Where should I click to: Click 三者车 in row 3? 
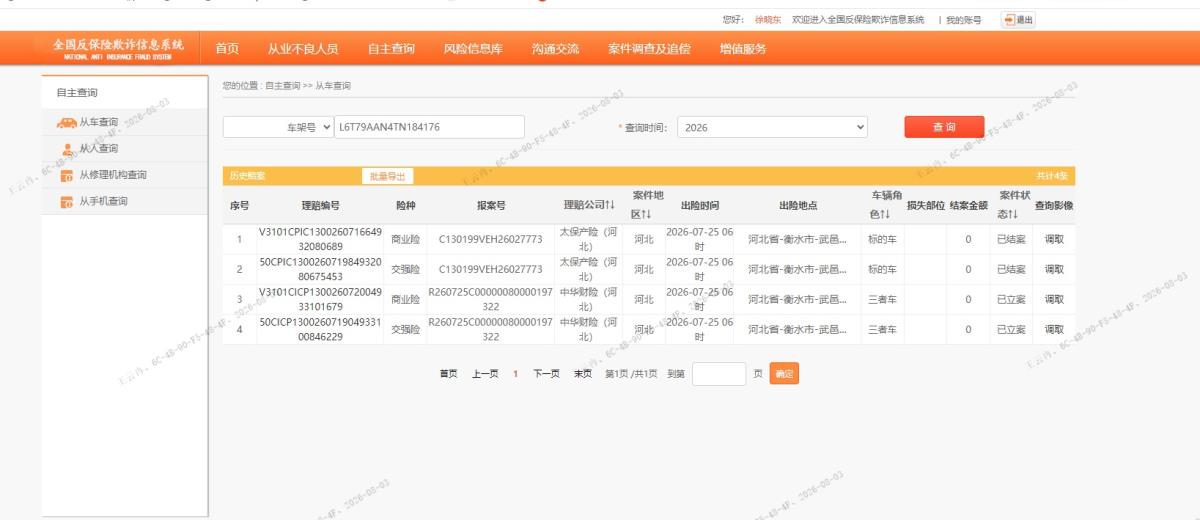[883, 299]
